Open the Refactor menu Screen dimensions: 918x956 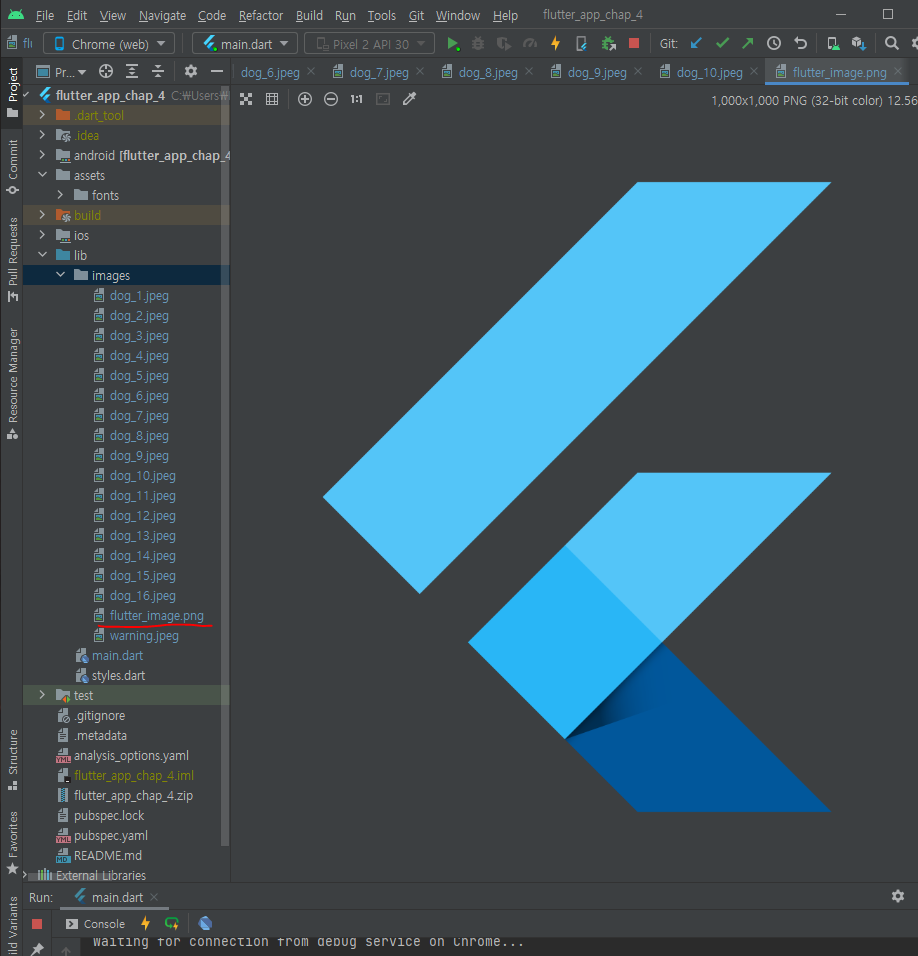click(x=261, y=15)
